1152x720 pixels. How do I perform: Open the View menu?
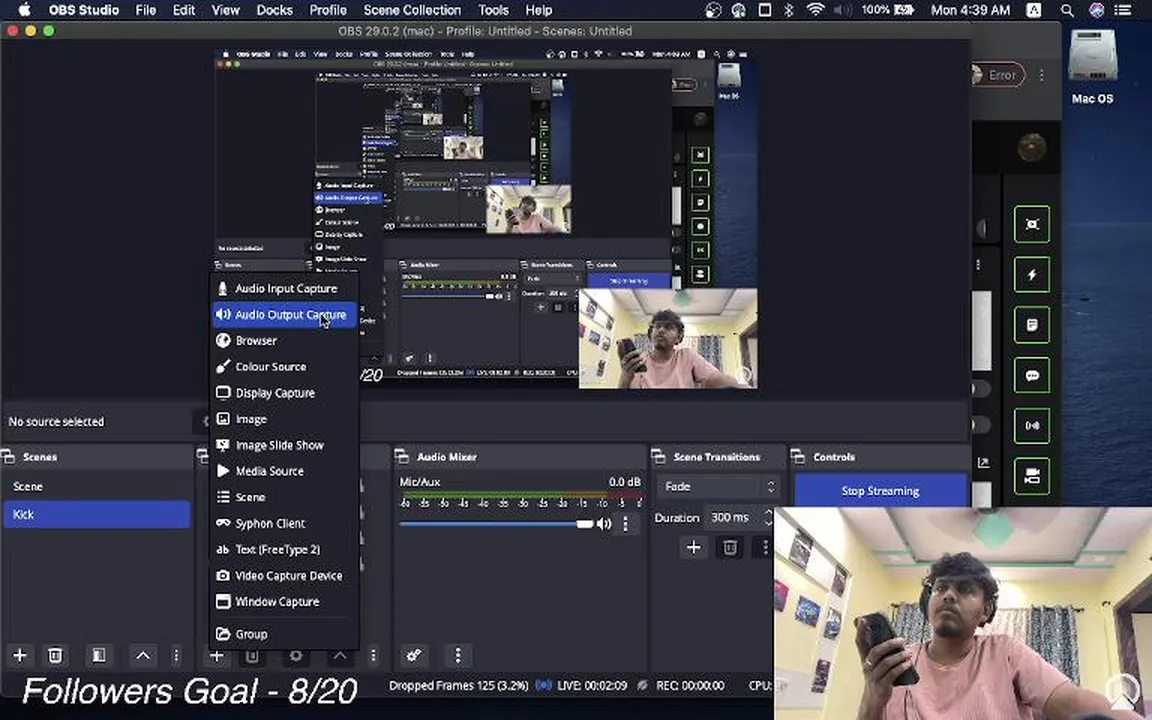point(226,10)
